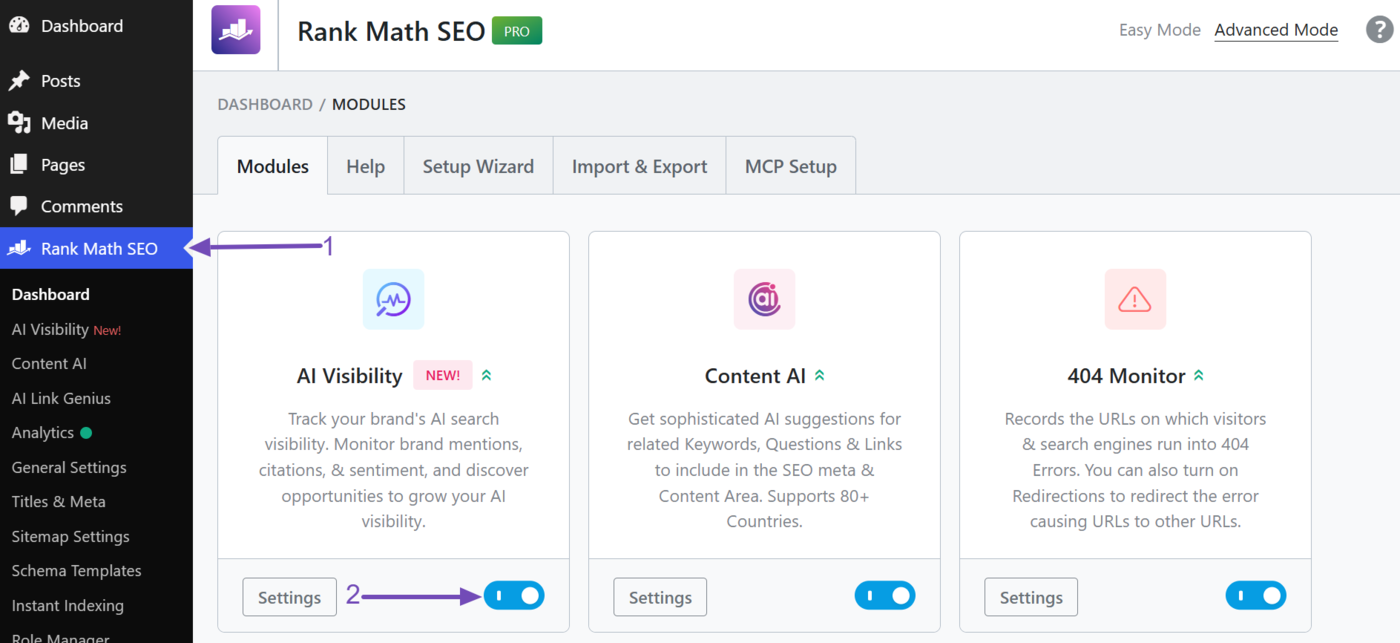Click the AI Visibility module icon
This screenshot has height=643, width=1400.
(x=393, y=299)
